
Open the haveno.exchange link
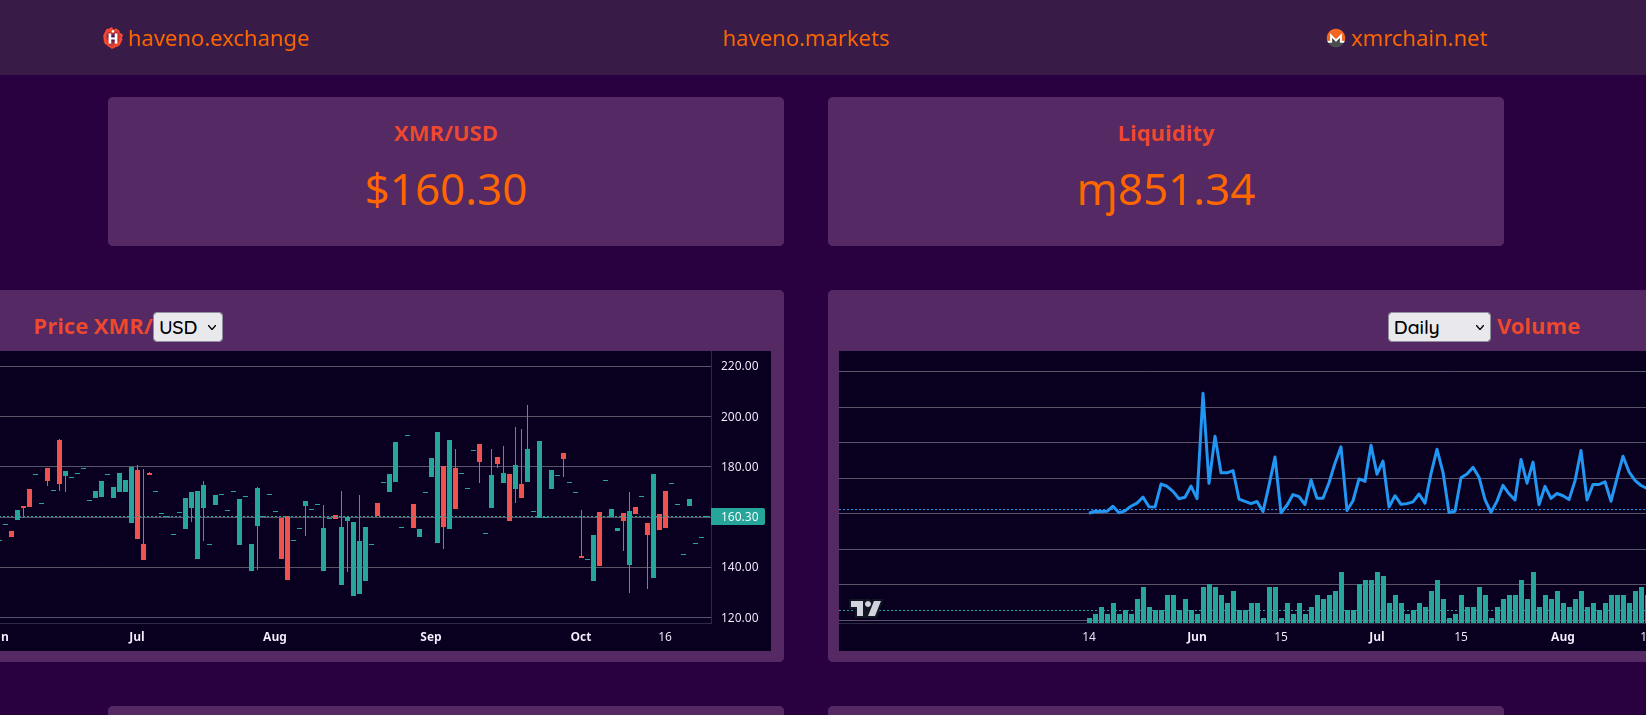218,38
